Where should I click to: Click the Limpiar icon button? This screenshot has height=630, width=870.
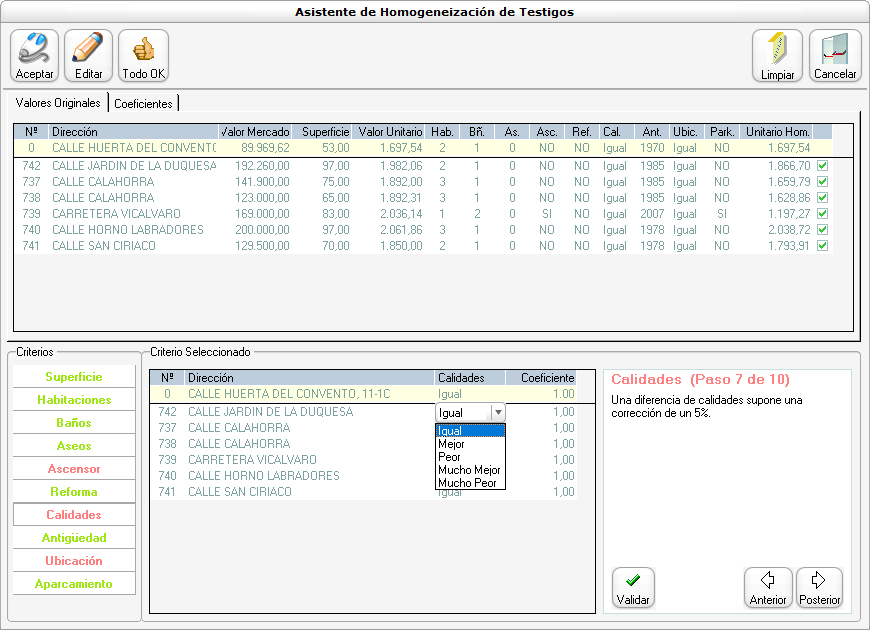[777, 55]
